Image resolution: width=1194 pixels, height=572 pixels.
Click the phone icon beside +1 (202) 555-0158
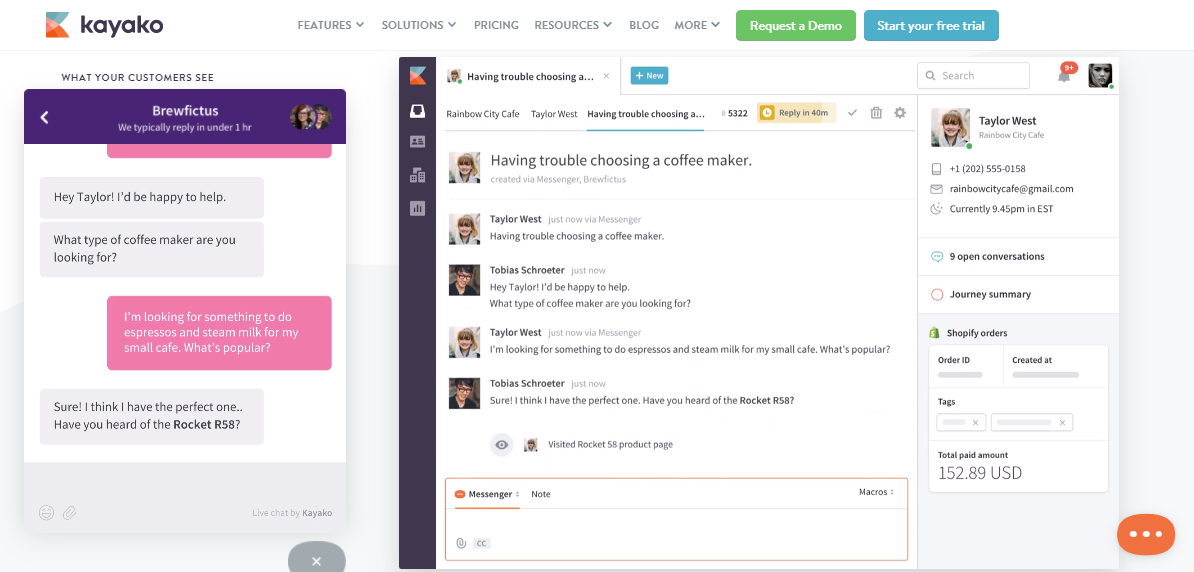[936, 168]
